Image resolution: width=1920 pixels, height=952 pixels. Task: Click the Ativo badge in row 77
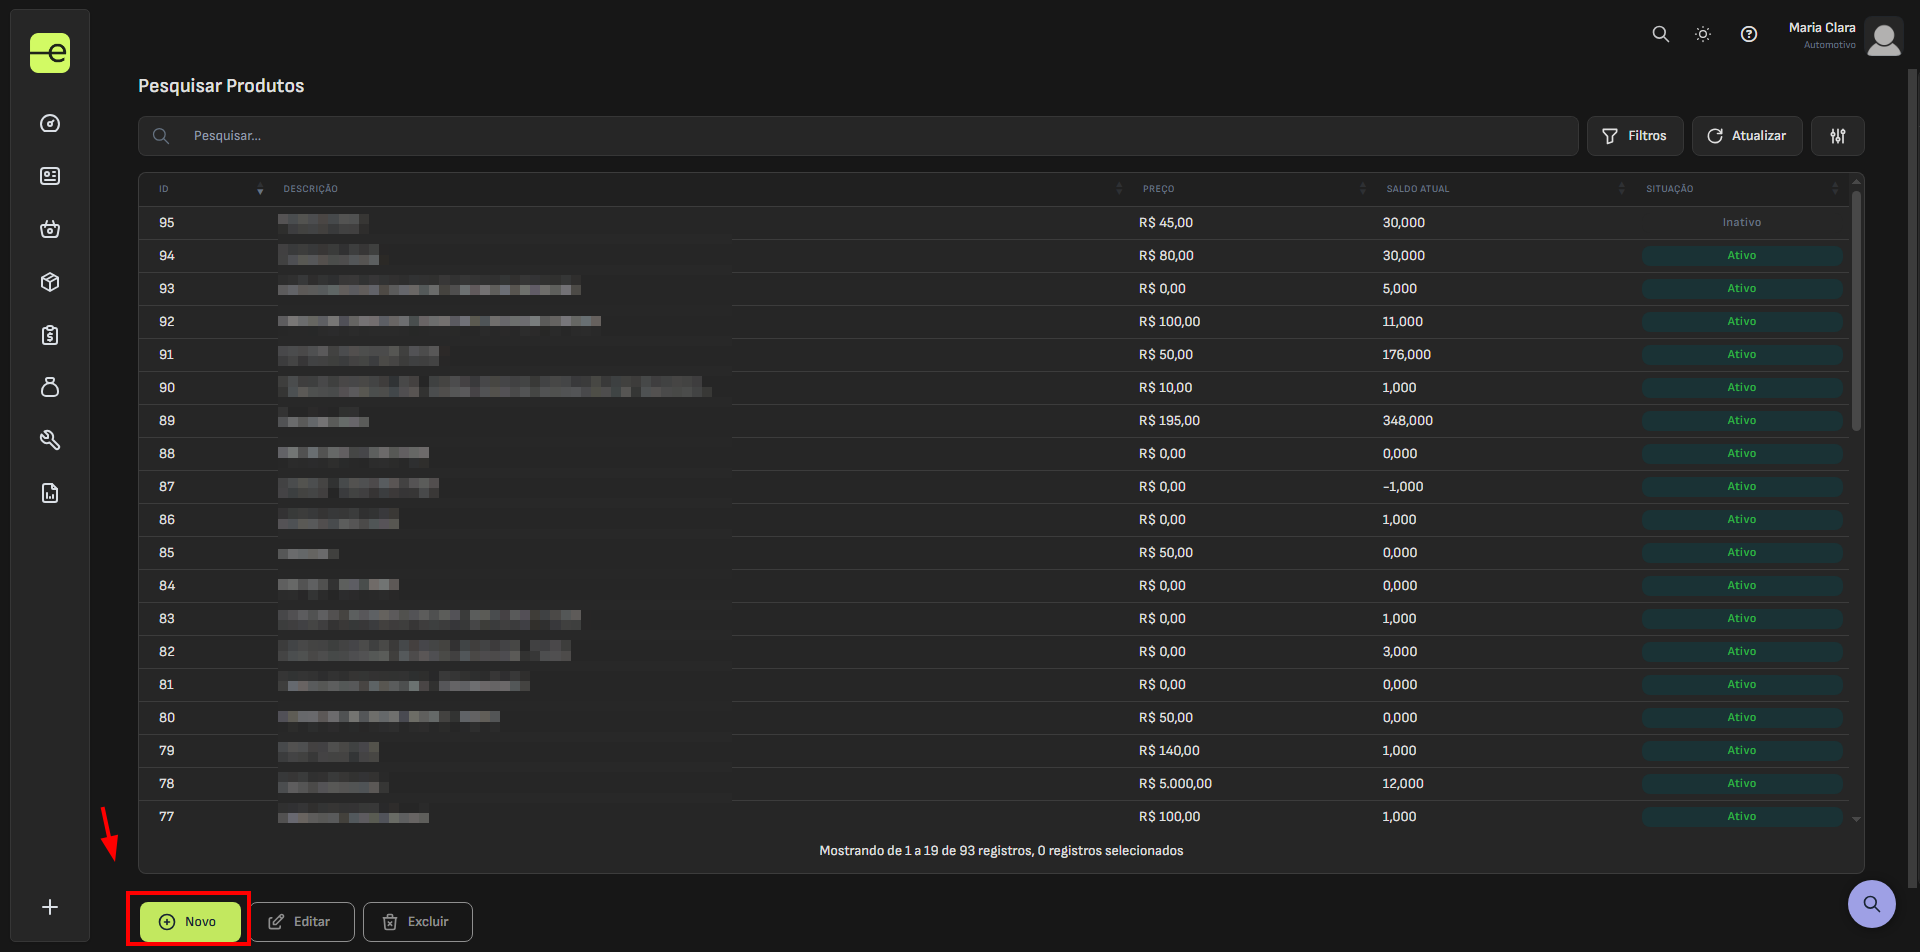pos(1741,817)
